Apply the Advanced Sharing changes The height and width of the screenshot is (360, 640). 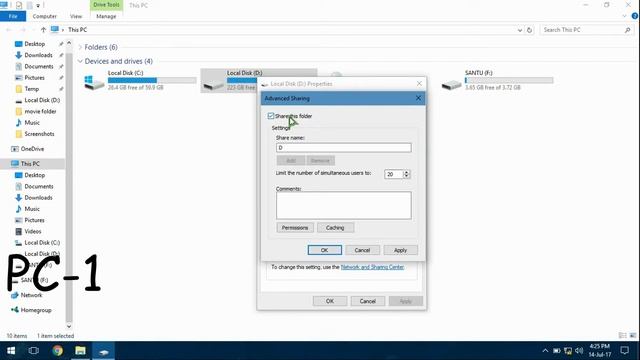pyautogui.click(x=400, y=250)
